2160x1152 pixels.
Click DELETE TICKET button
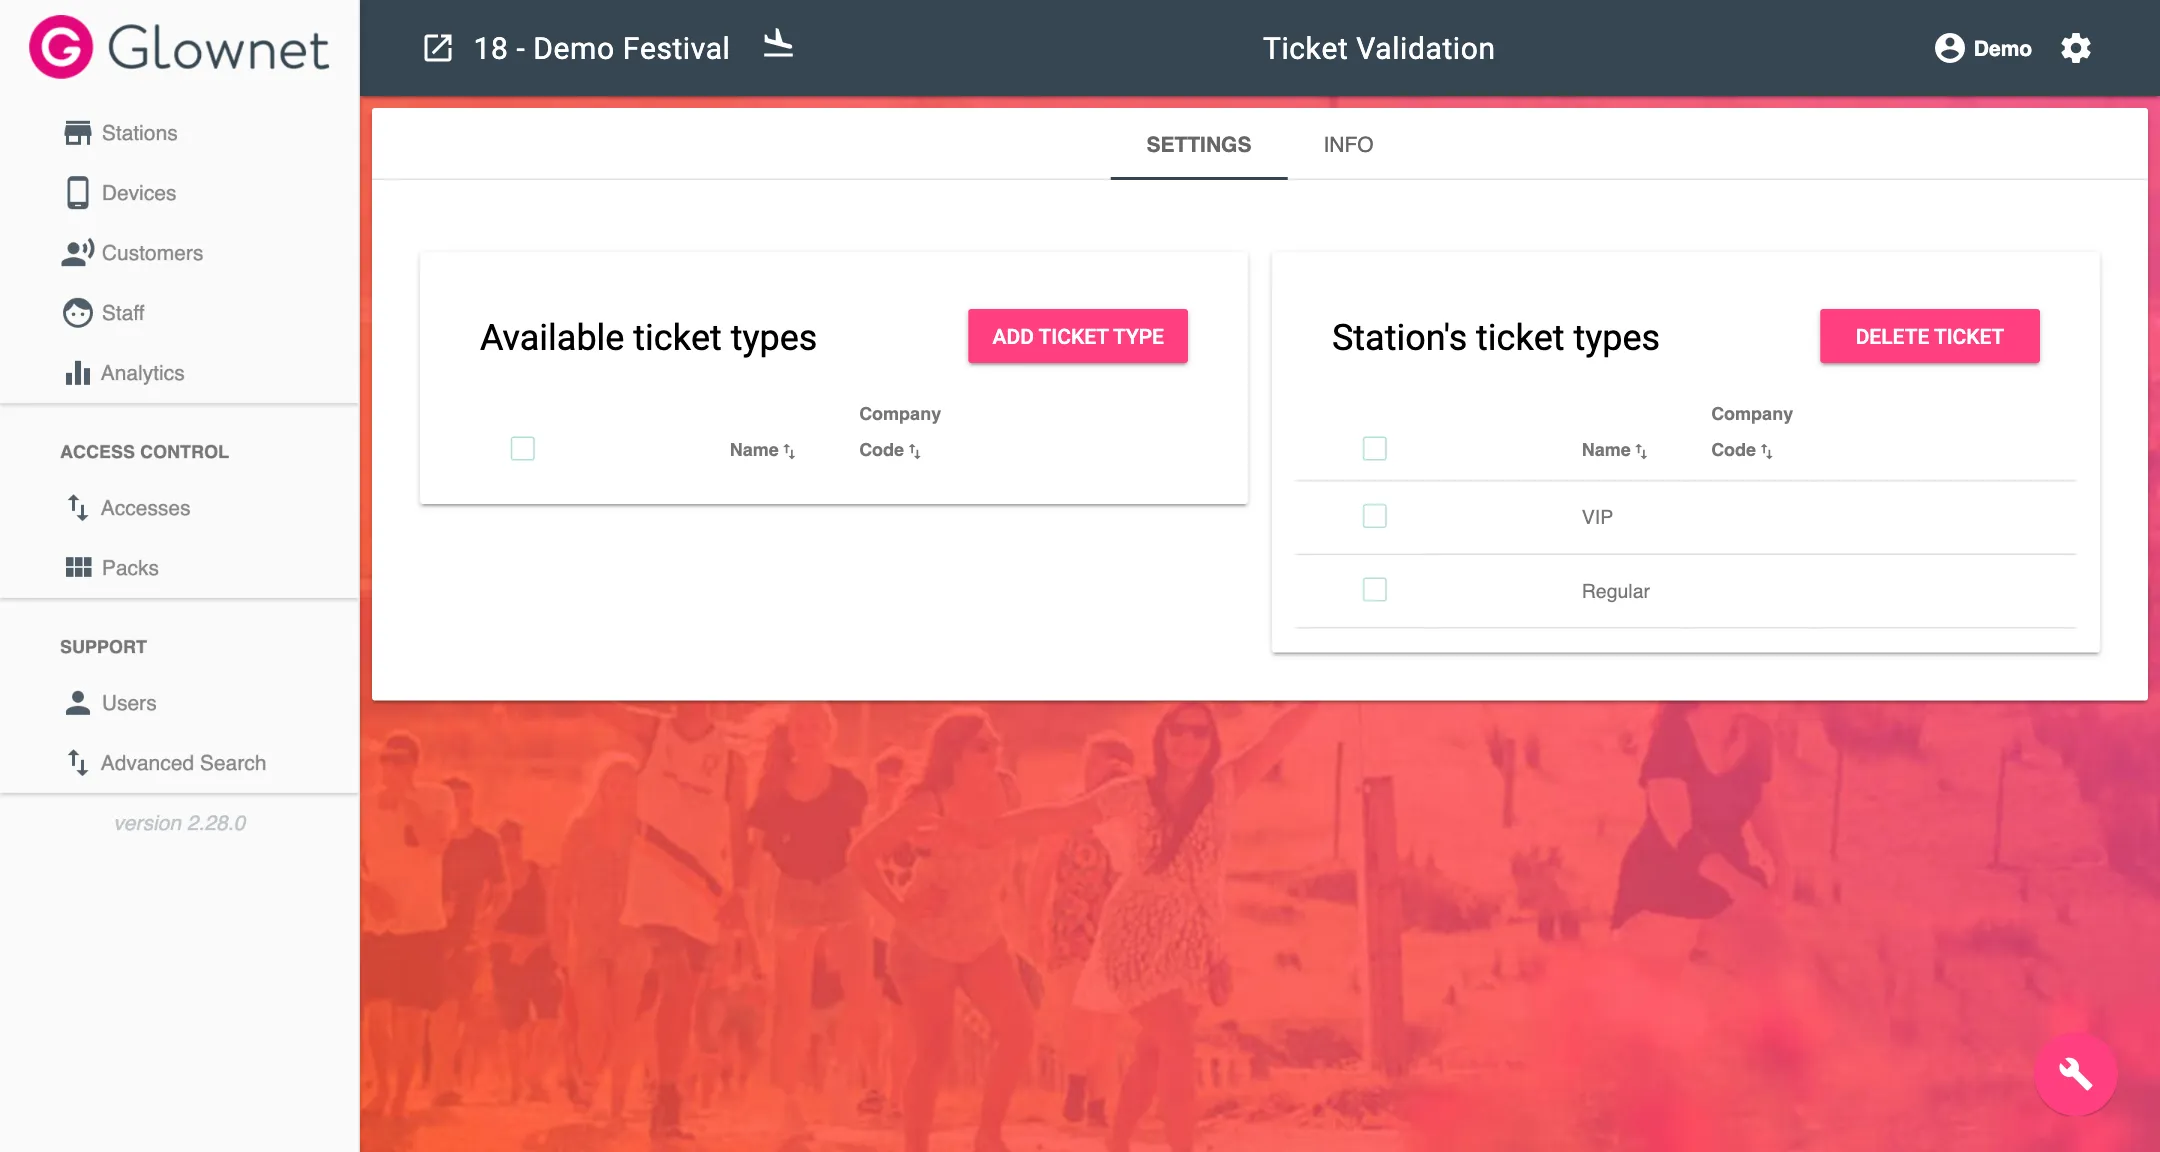pyautogui.click(x=1929, y=336)
